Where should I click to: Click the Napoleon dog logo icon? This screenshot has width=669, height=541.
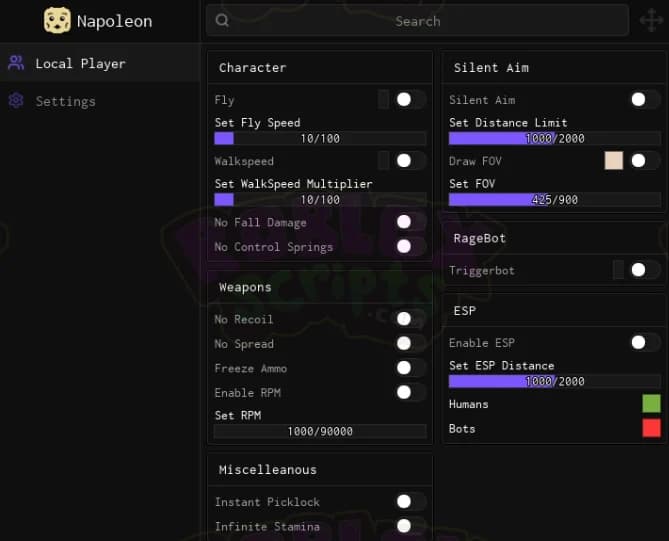(x=57, y=20)
